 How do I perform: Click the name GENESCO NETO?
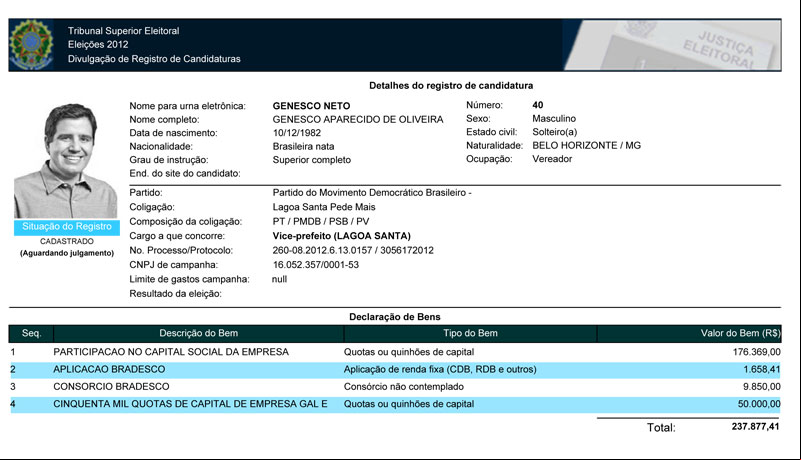311,106
